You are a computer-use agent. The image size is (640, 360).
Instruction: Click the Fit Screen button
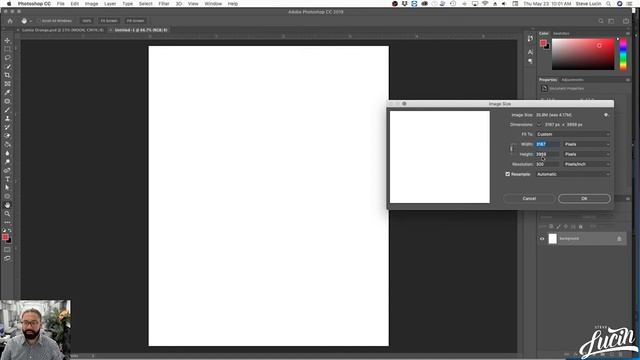pos(109,21)
